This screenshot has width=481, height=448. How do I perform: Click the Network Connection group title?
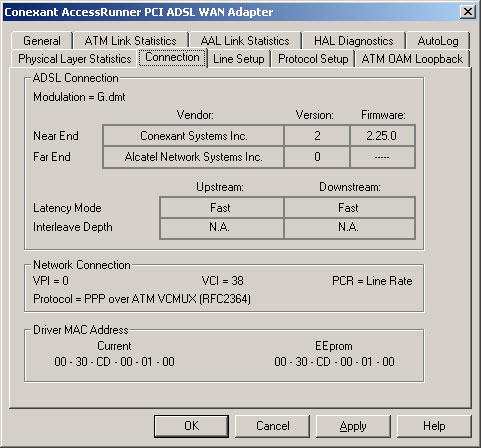pos(82,265)
